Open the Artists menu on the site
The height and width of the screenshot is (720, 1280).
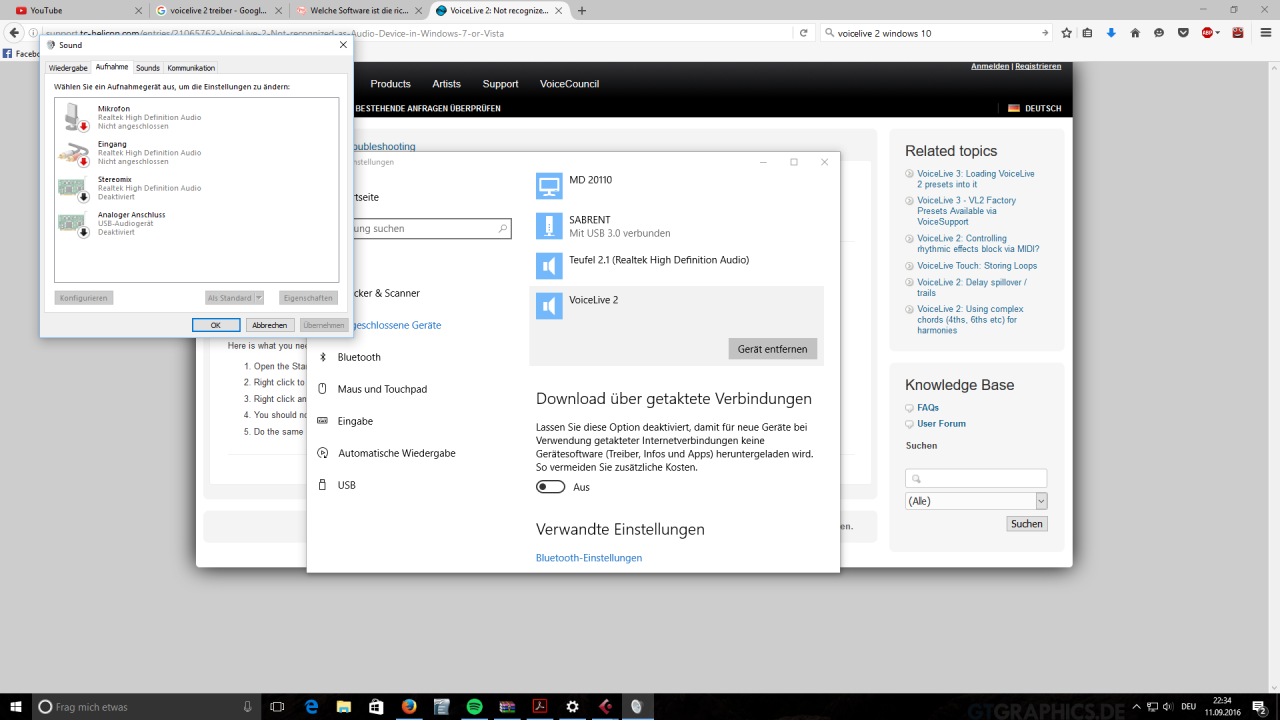446,84
